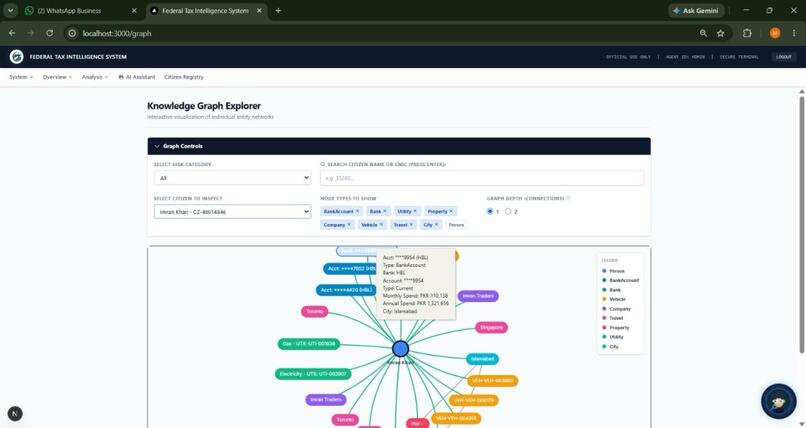This screenshot has height=428, width=806.
Task: Bookmark this page with the star
Action: click(721, 33)
